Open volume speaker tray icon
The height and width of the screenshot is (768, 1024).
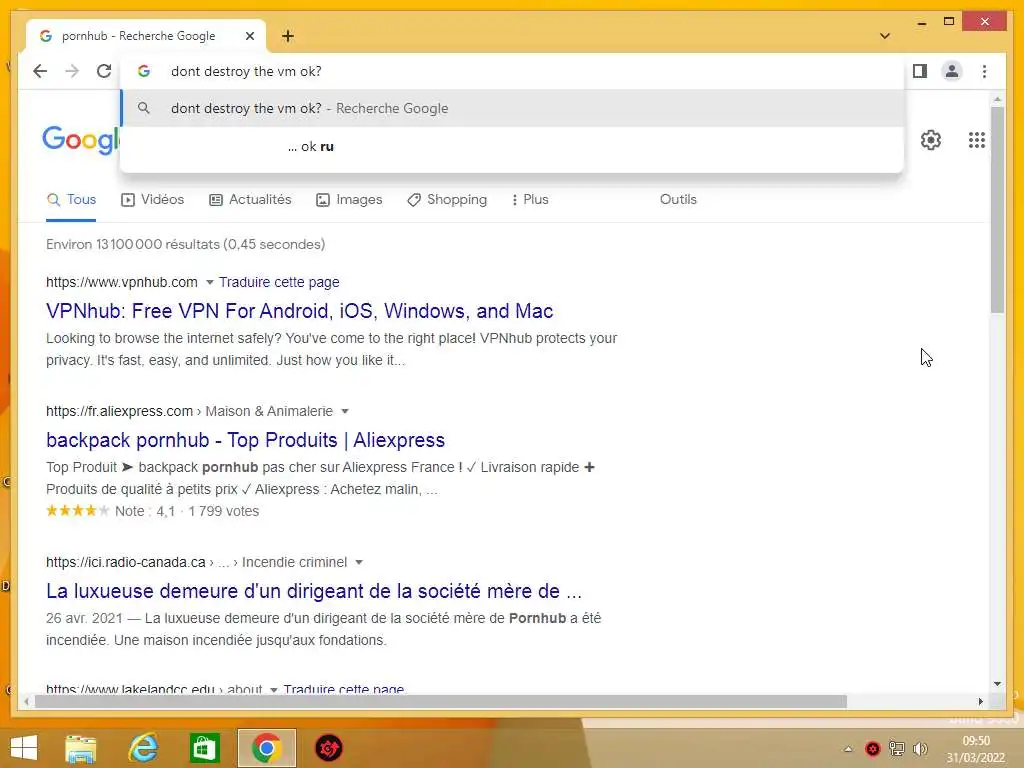(920, 749)
